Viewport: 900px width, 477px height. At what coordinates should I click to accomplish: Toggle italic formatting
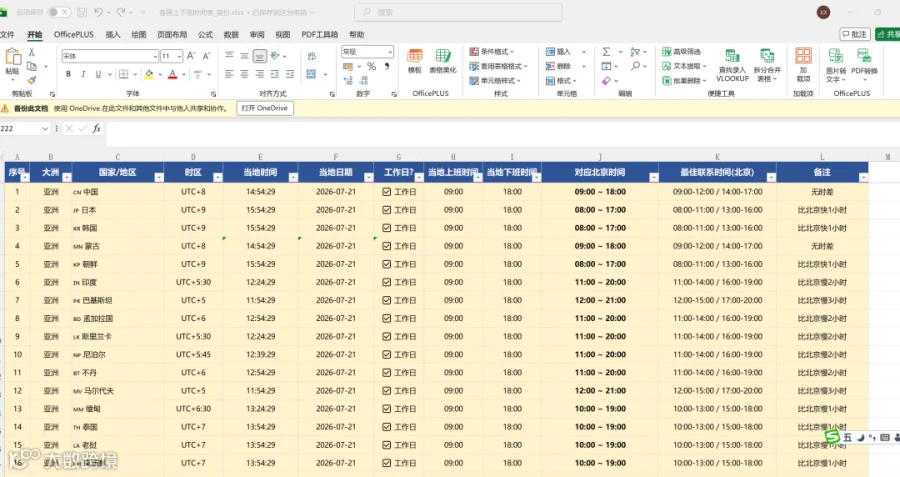83,74
